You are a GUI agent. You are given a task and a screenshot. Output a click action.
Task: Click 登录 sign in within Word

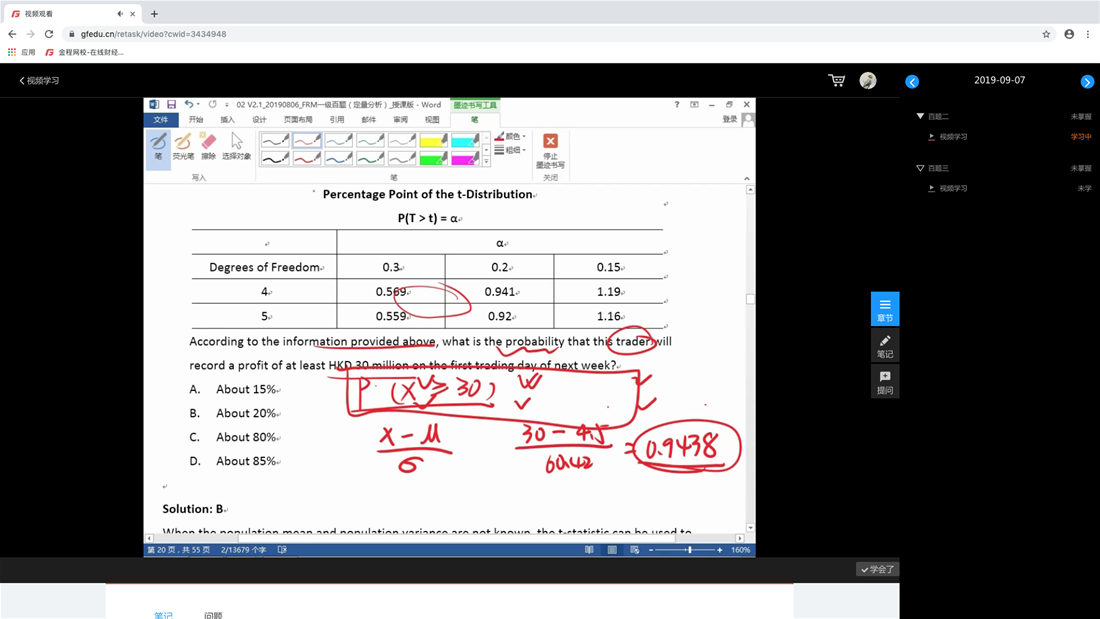coord(730,120)
